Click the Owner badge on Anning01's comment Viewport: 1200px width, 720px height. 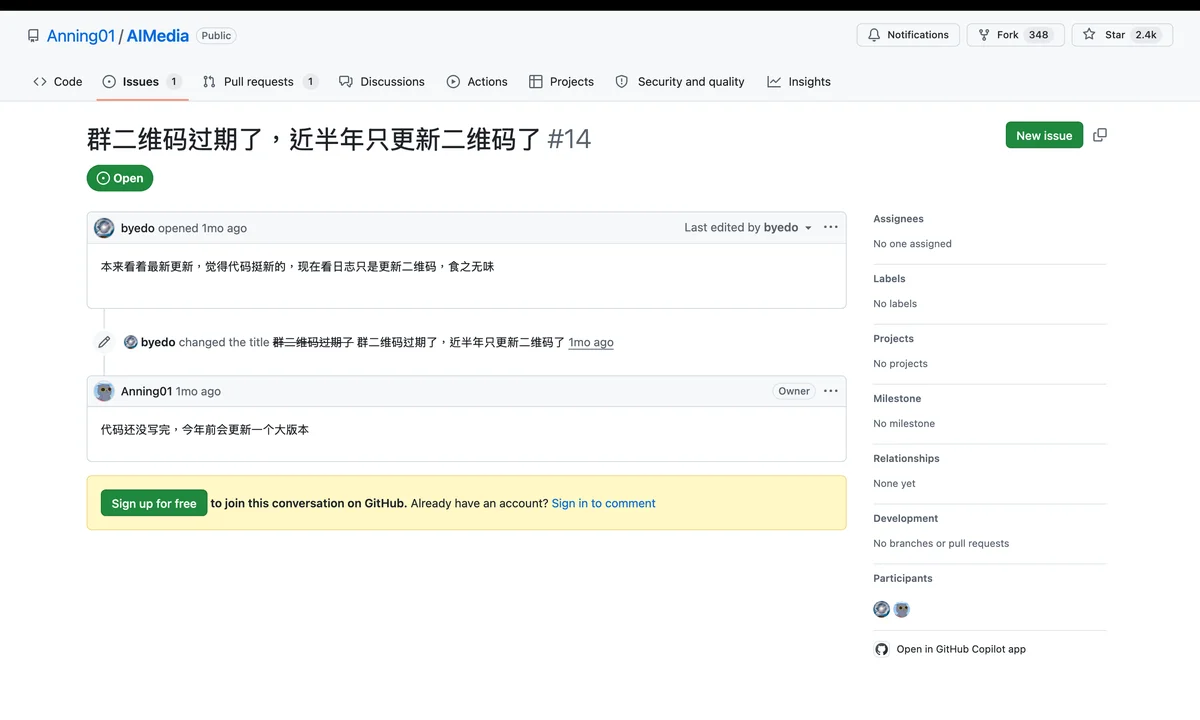[x=794, y=391]
